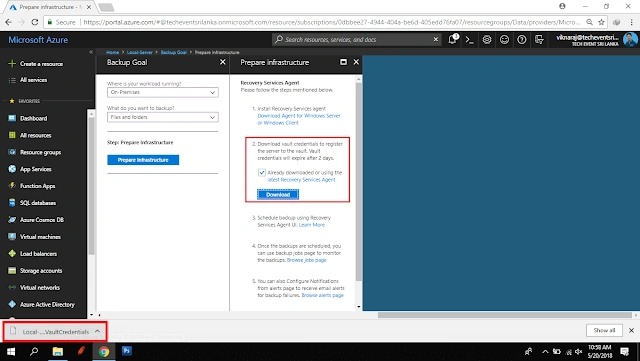Toggle Already downloaded checkbox

(262, 173)
